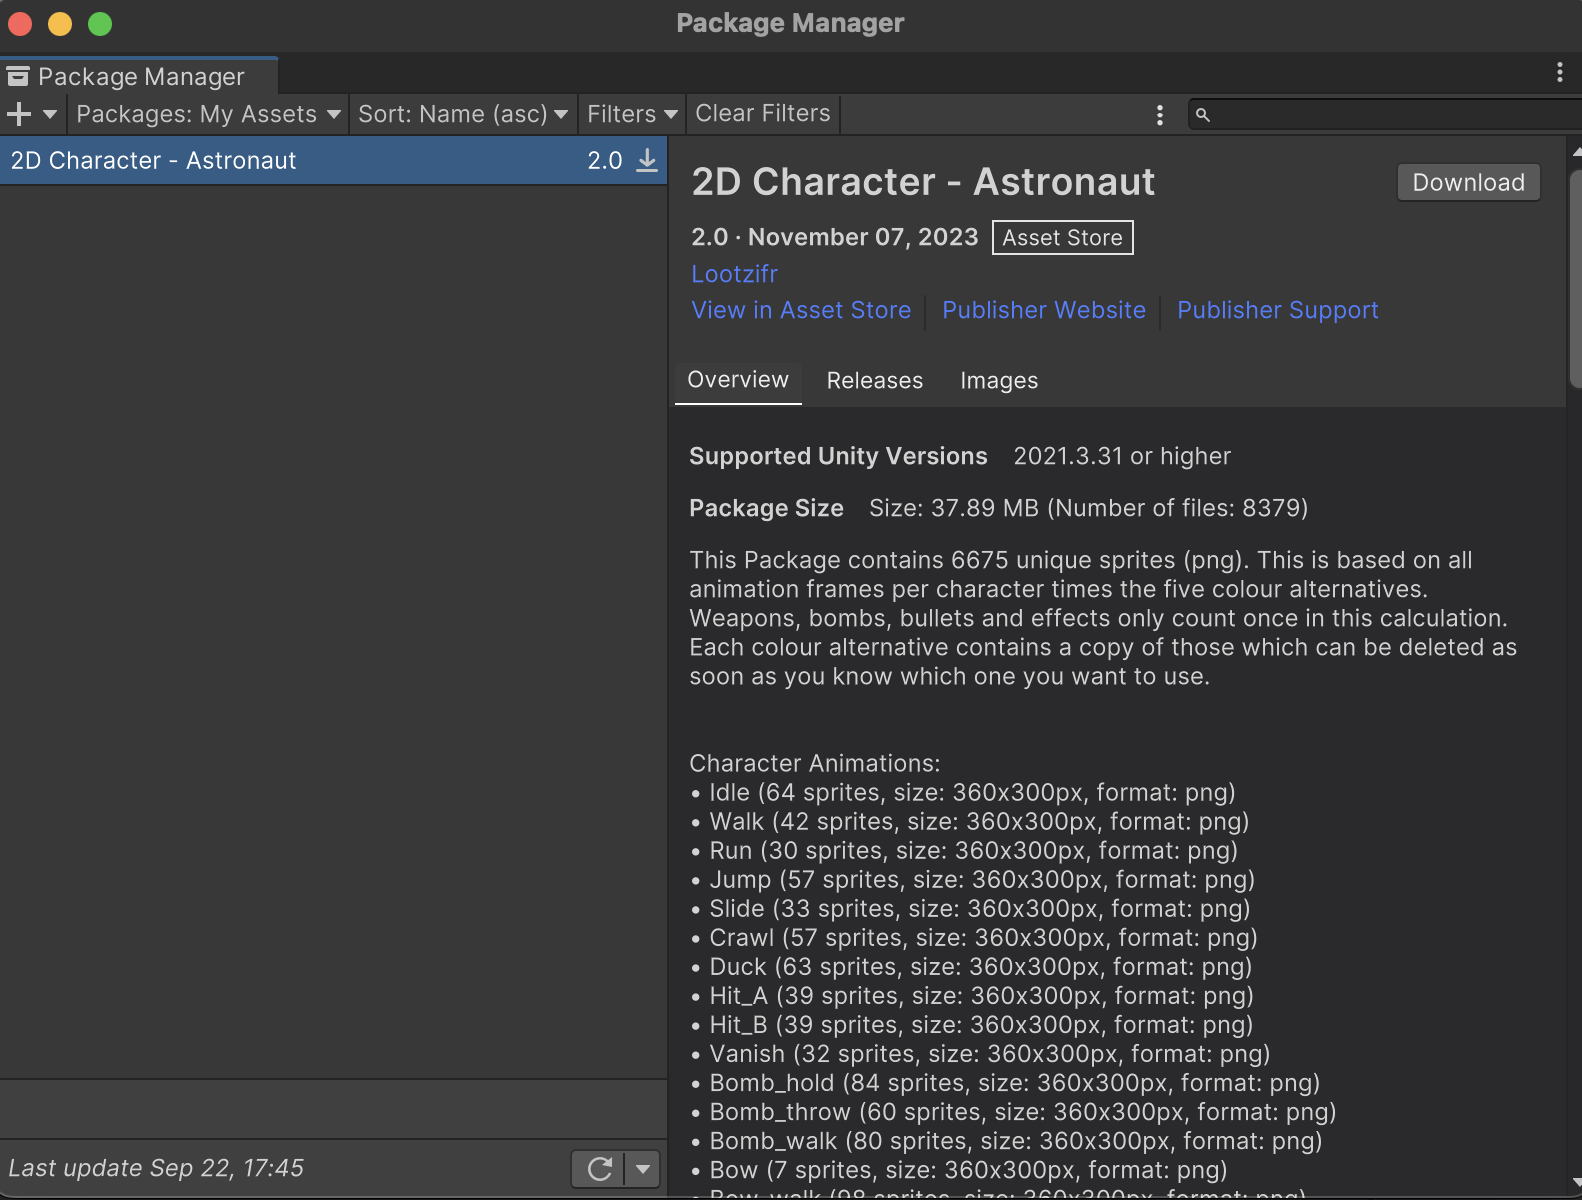This screenshot has height=1200, width=1582.
Task: Click the Package Size label
Action: 766,508
